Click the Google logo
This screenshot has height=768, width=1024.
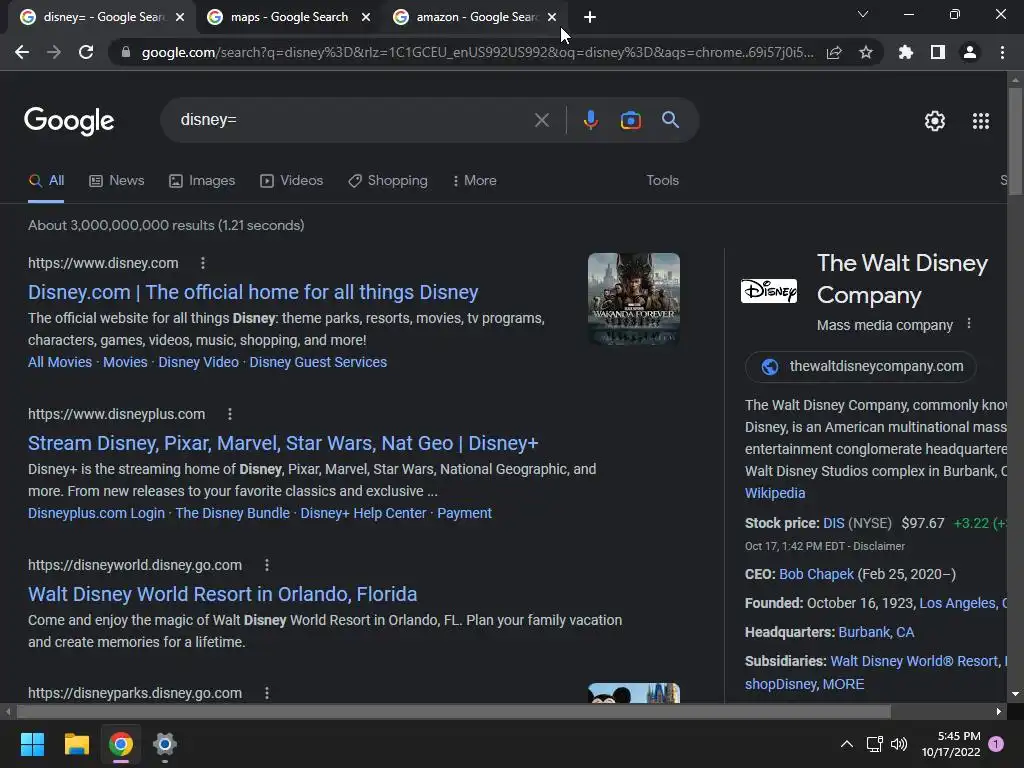69,121
